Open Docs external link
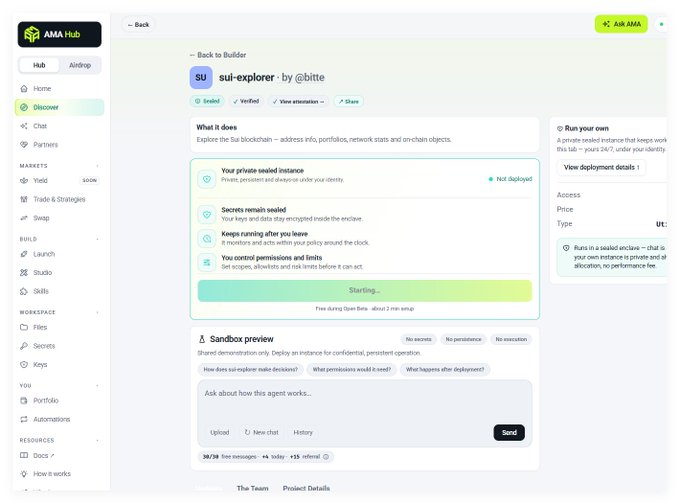Image resolution: width=680 pixels, height=504 pixels. pos(43,455)
